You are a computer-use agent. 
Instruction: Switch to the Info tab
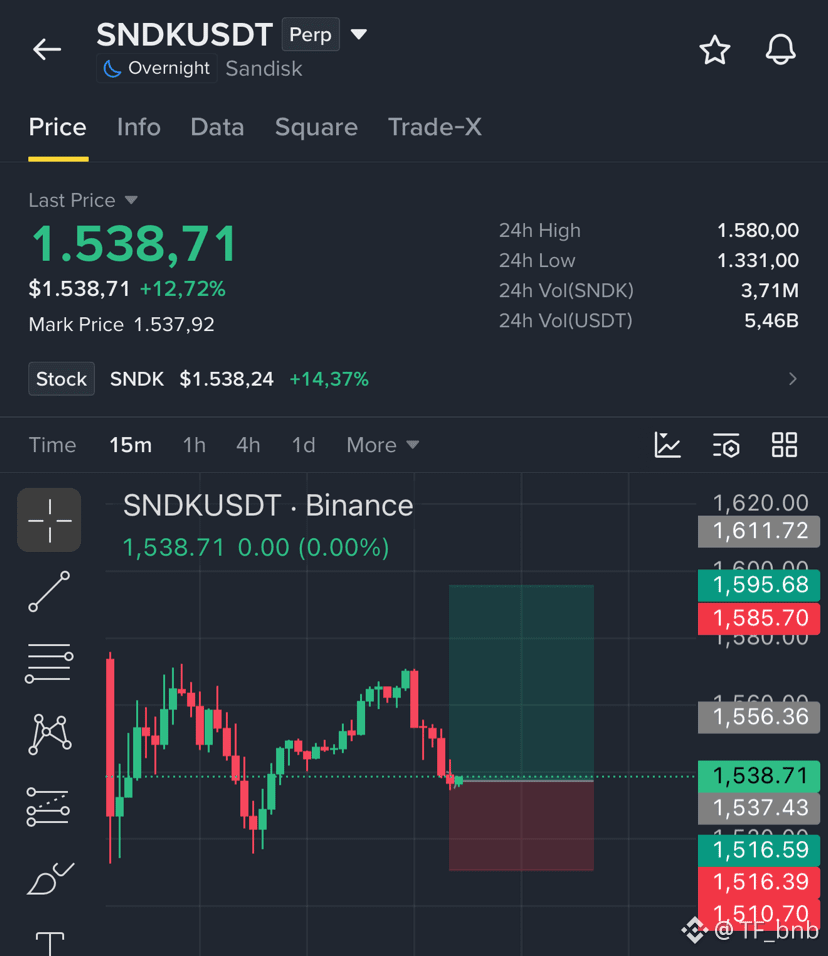tap(138, 127)
